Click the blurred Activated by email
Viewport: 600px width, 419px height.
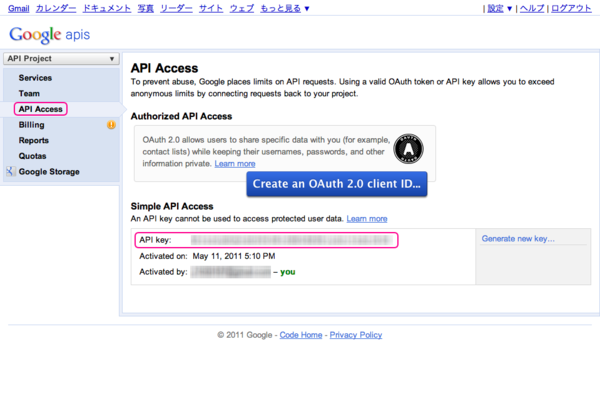coord(231,272)
